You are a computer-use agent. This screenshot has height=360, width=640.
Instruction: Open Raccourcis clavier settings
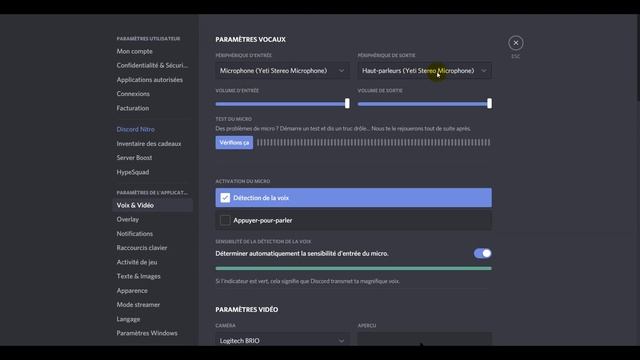[142, 248]
